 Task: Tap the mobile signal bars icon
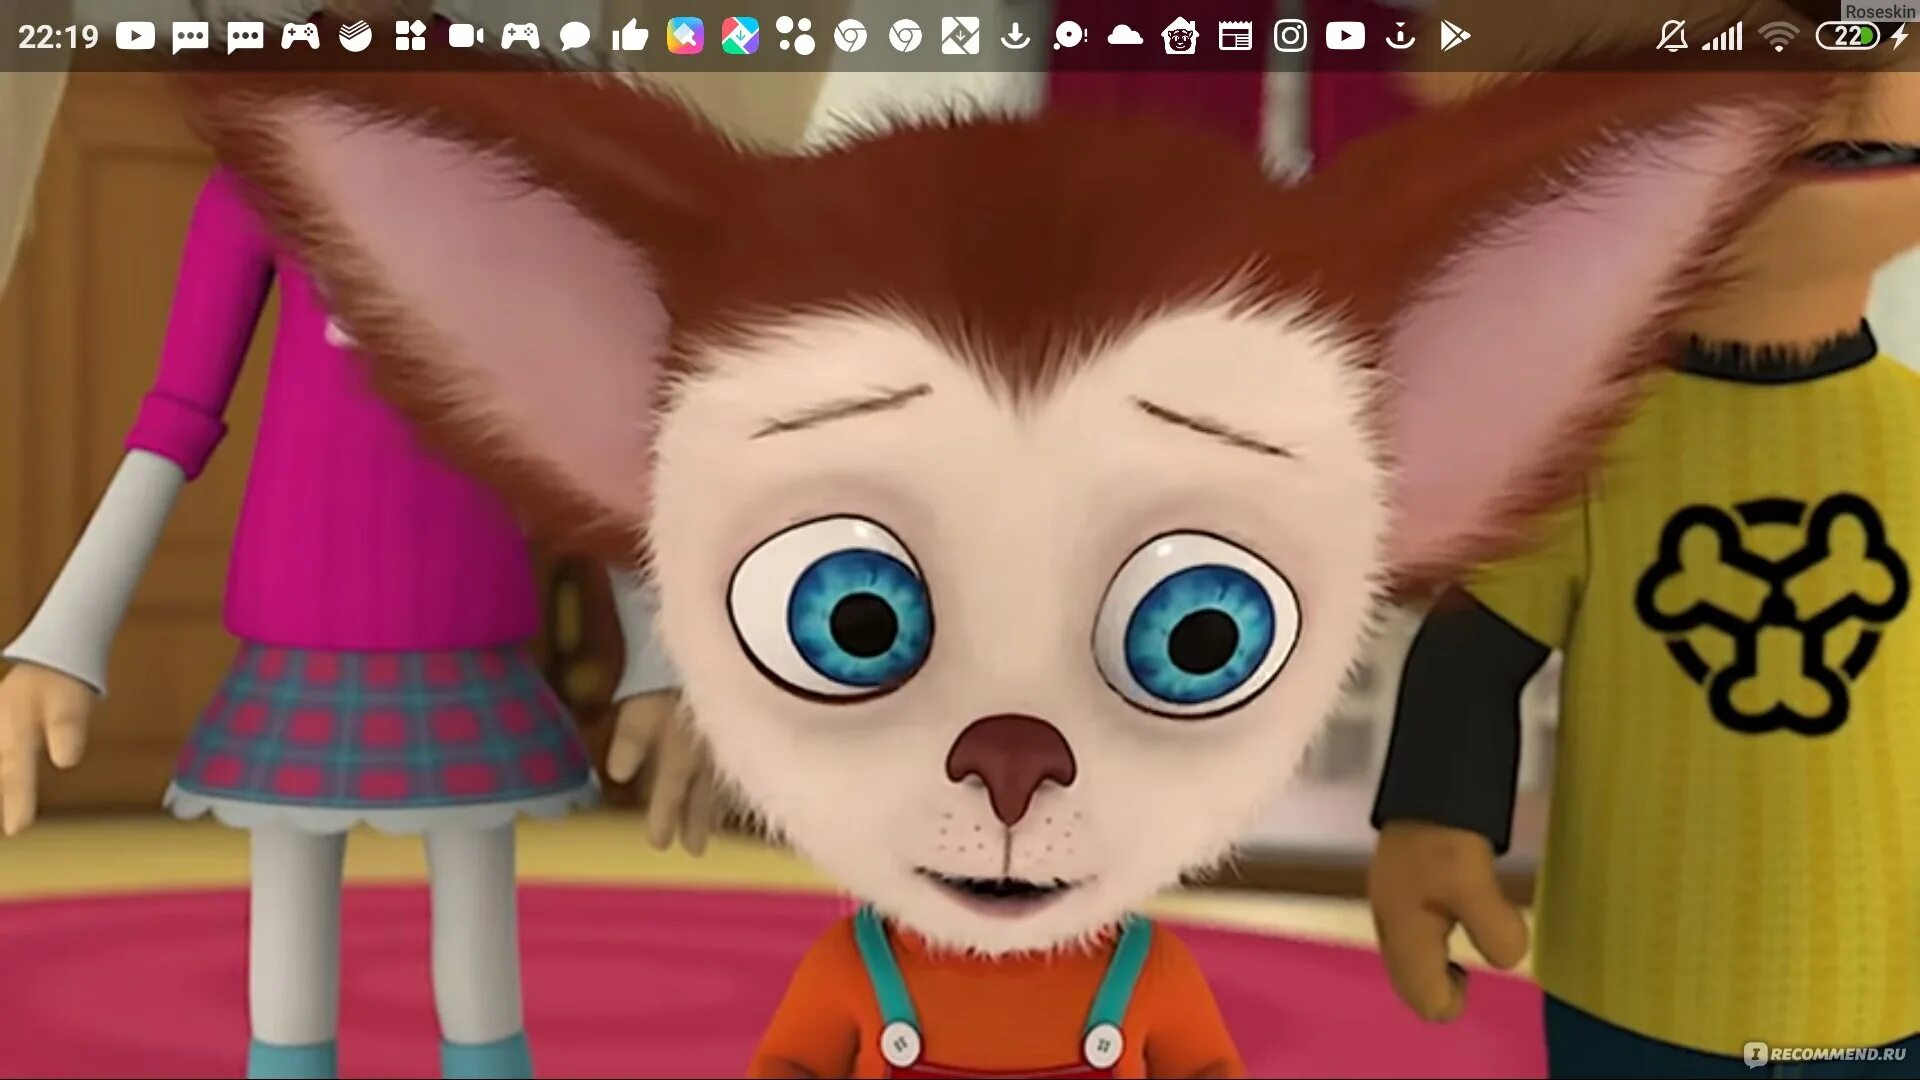pyautogui.click(x=1723, y=37)
